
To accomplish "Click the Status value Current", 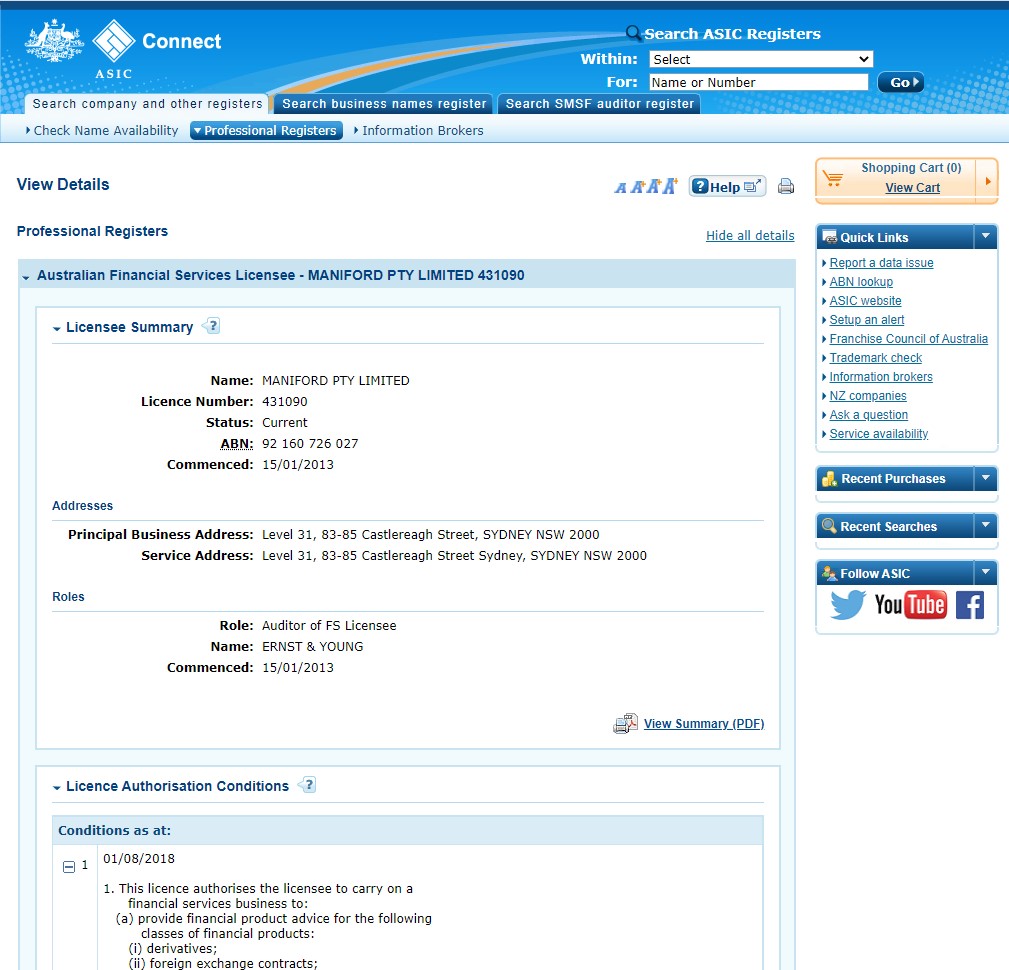I will click(284, 423).
